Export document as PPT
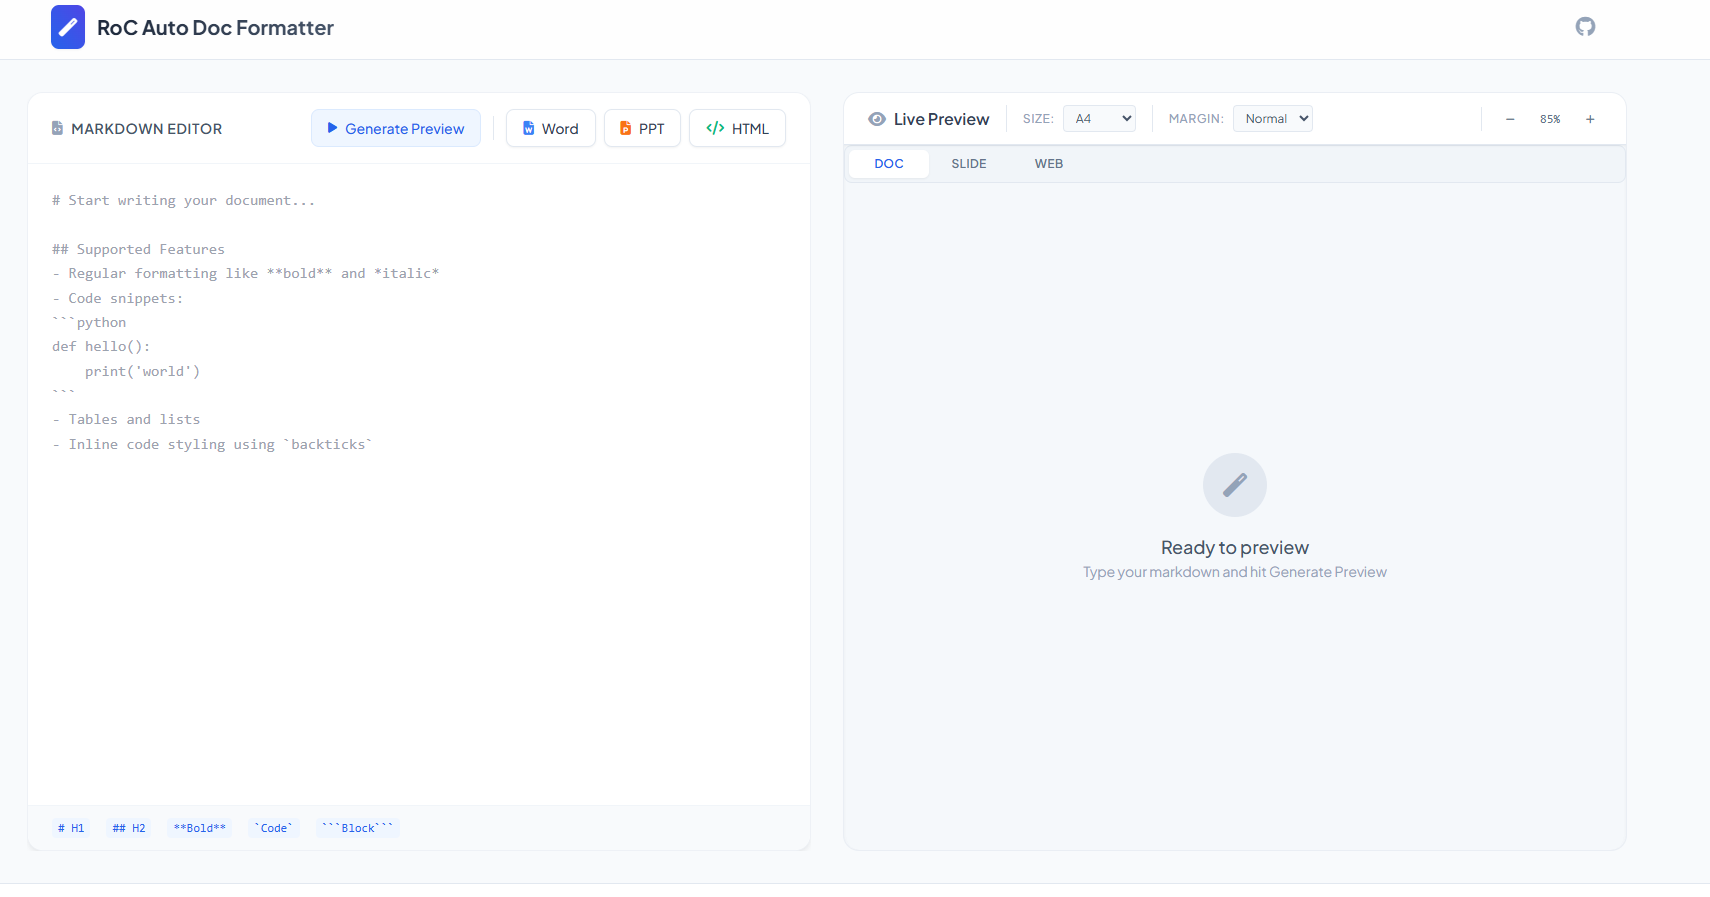This screenshot has width=1710, height=897. click(642, 128)
